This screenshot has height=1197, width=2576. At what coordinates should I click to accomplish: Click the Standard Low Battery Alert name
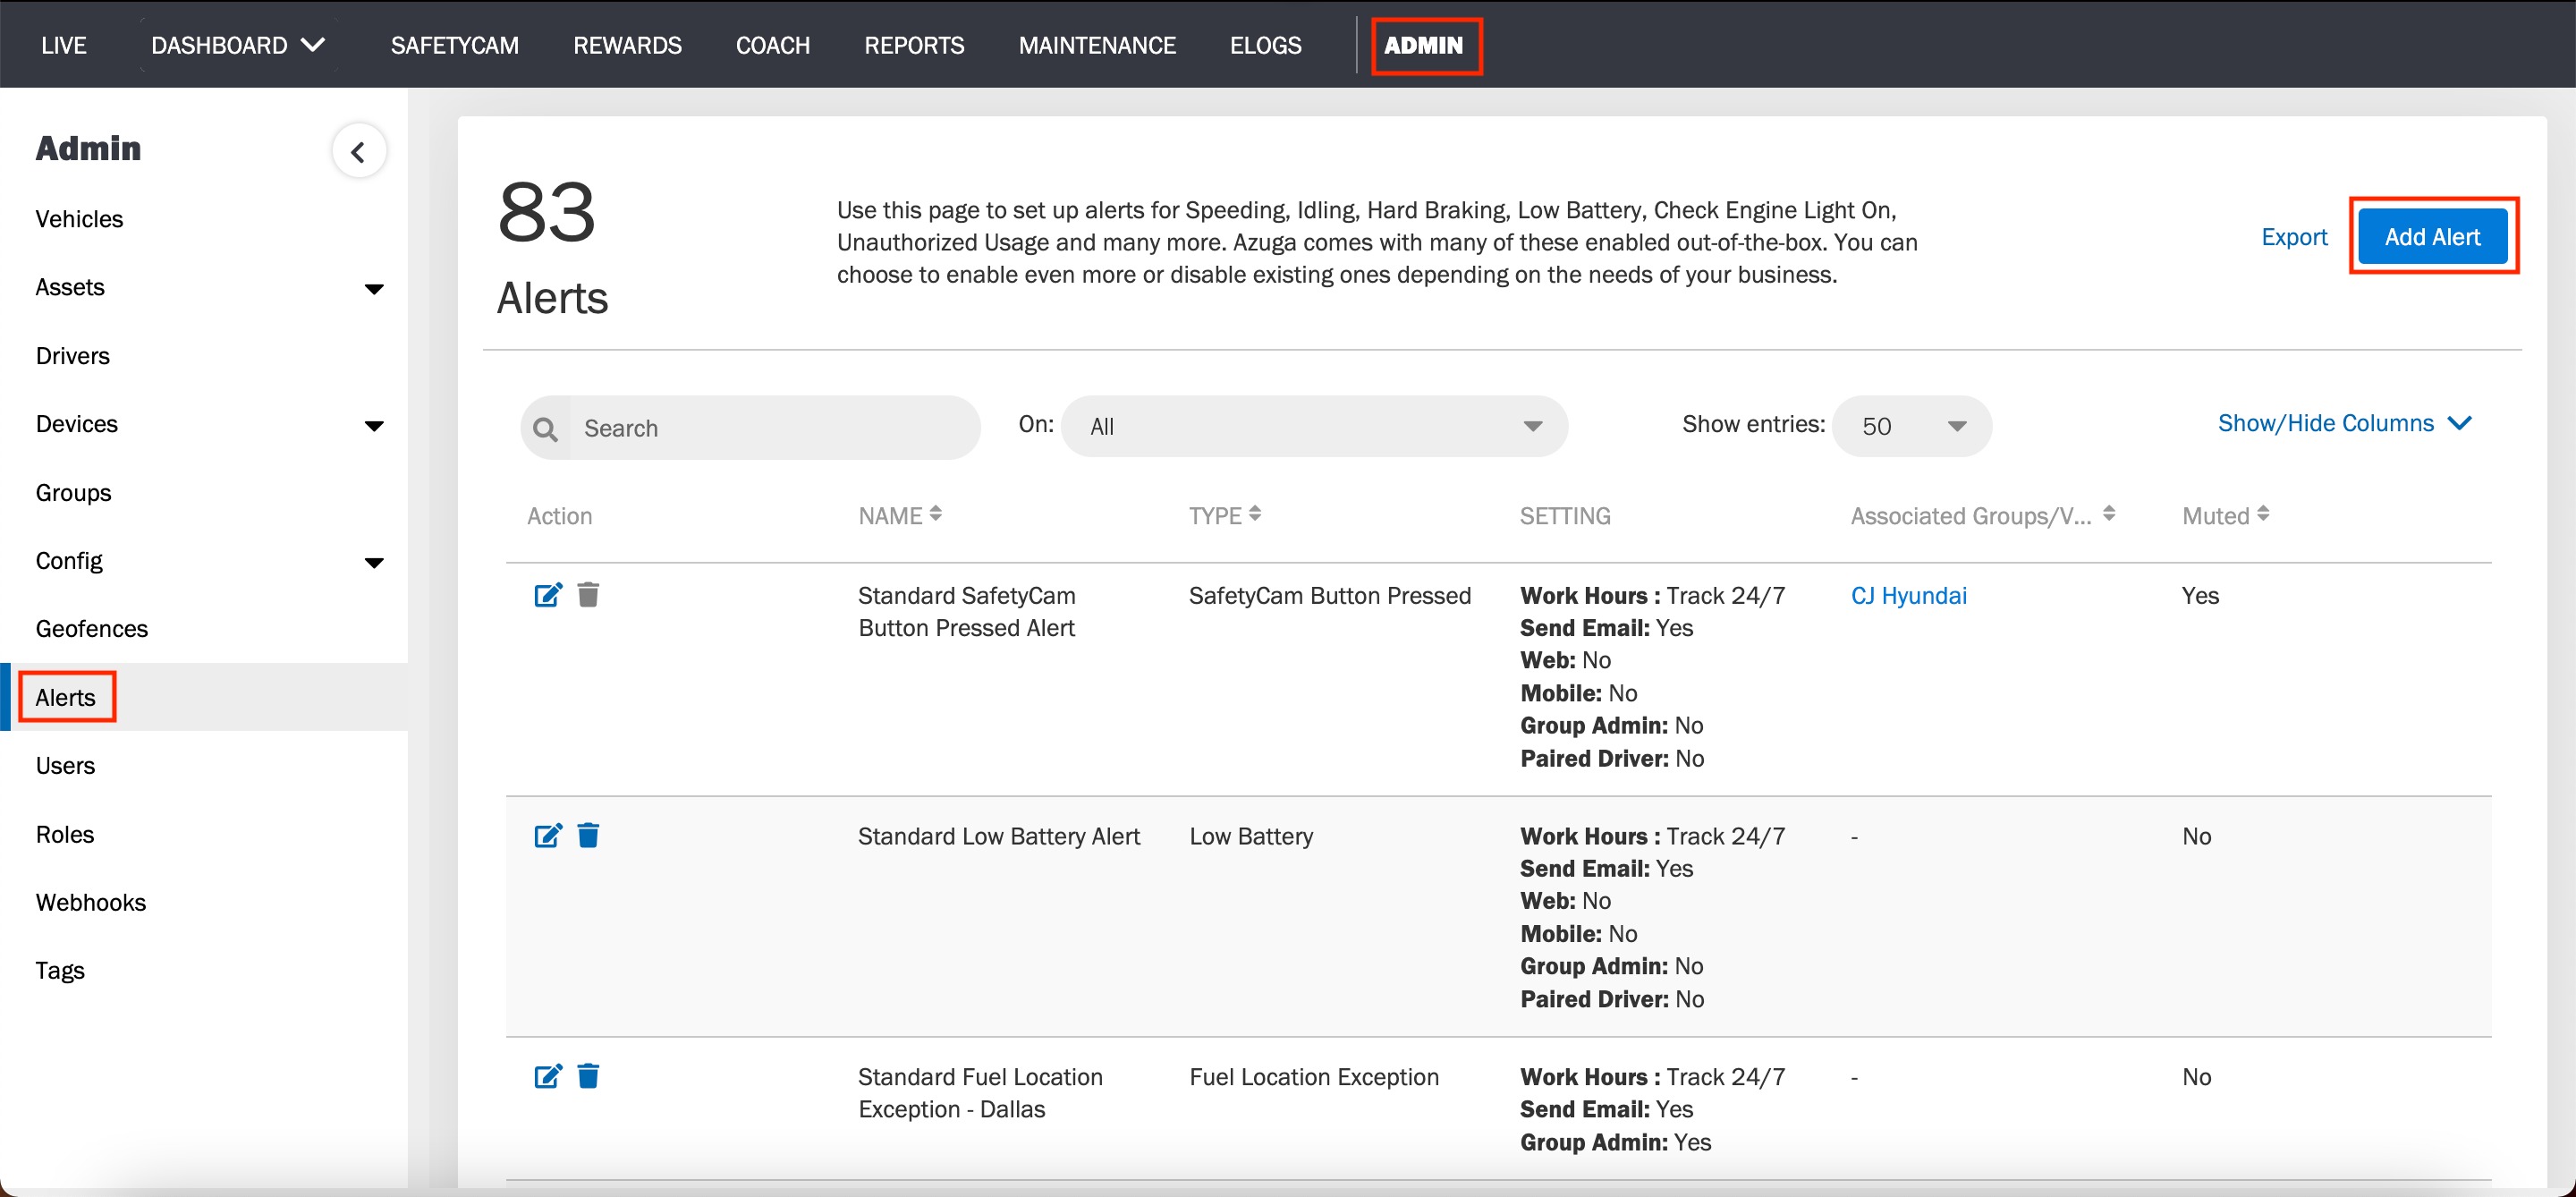(998, 836)
